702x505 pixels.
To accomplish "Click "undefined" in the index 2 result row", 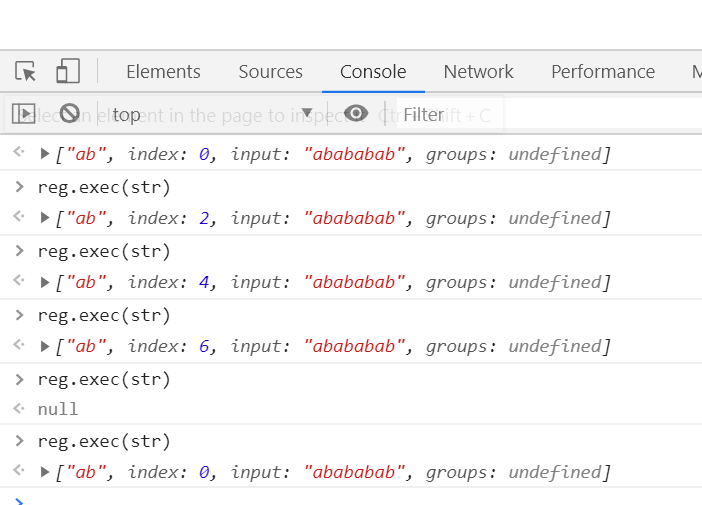I will [555, 218].
